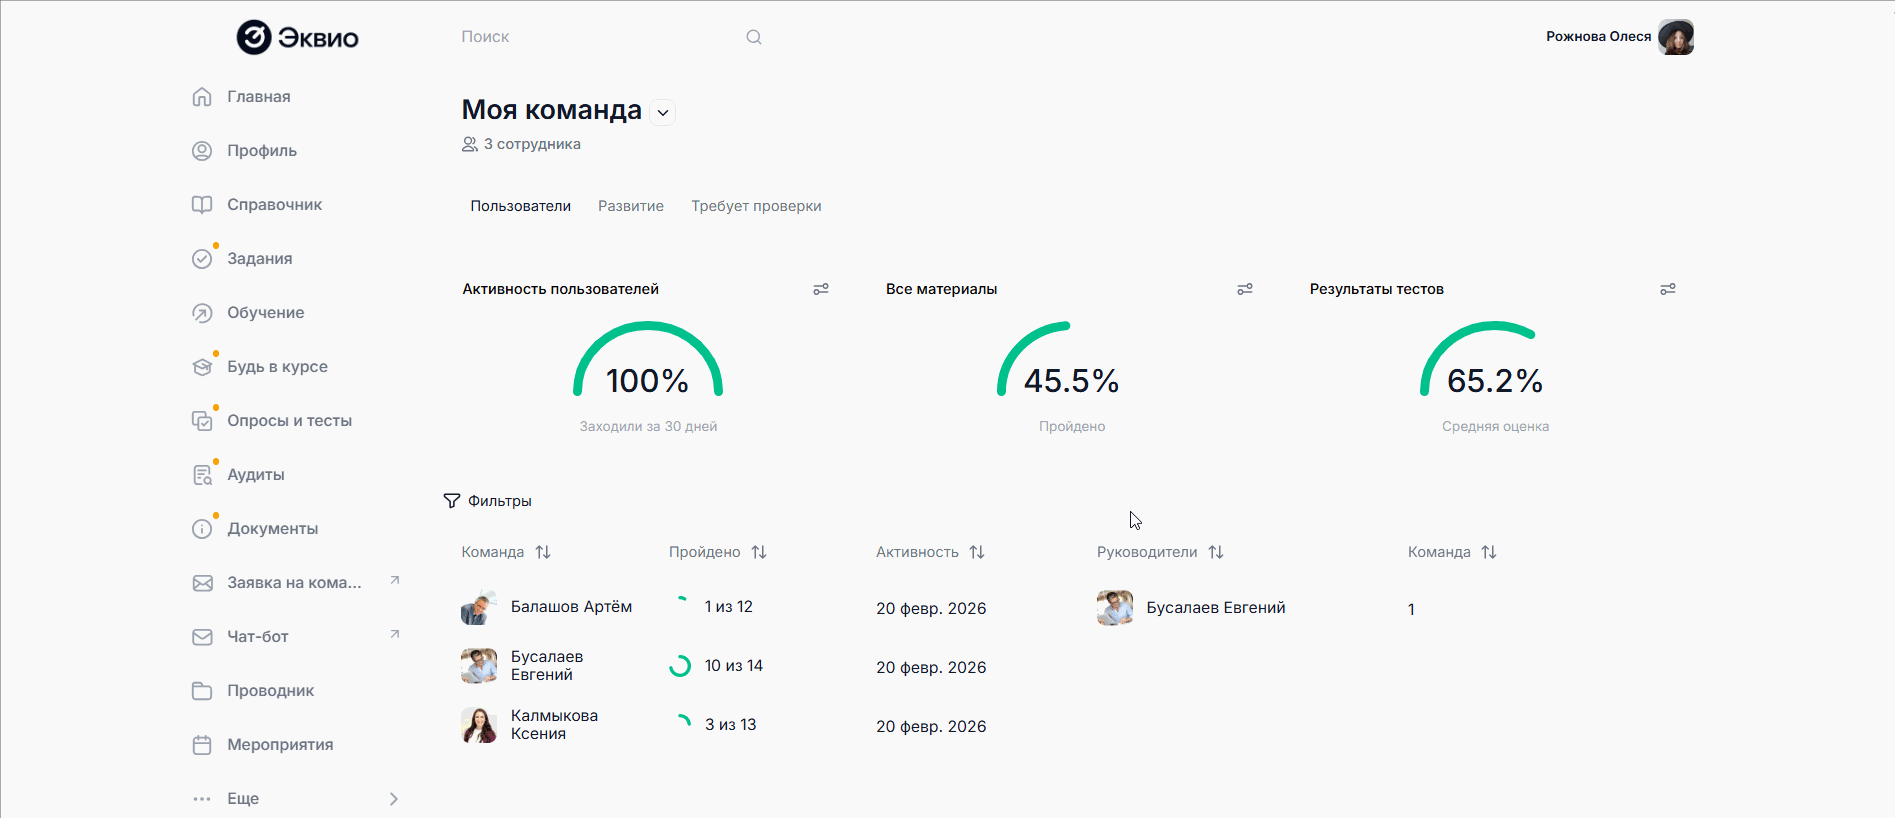Open Мероприятия calendar in sidebar
Screen dimensions: 1895x818
280,745
